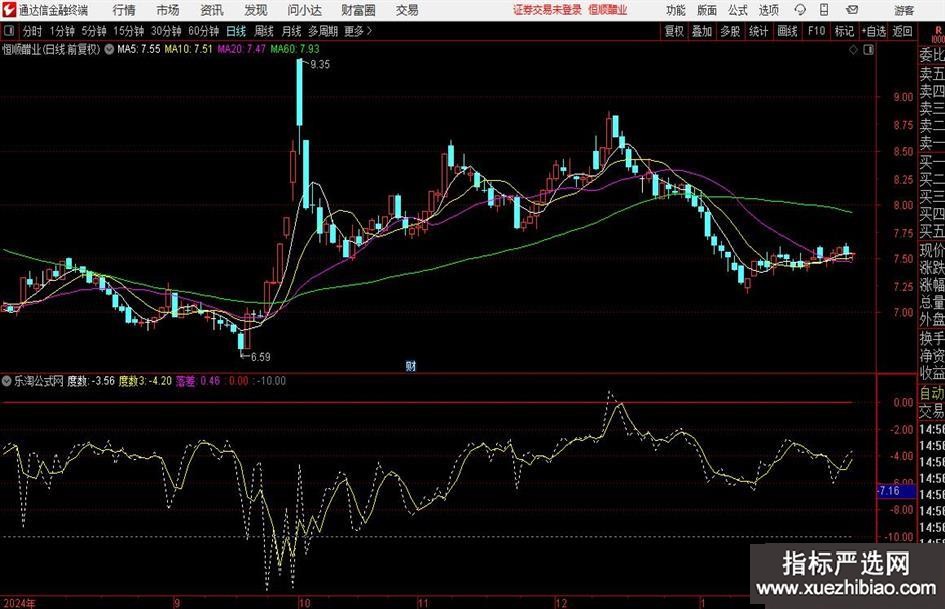Open the 版面 menu
The image size is (945, 609).
point(707,10)
